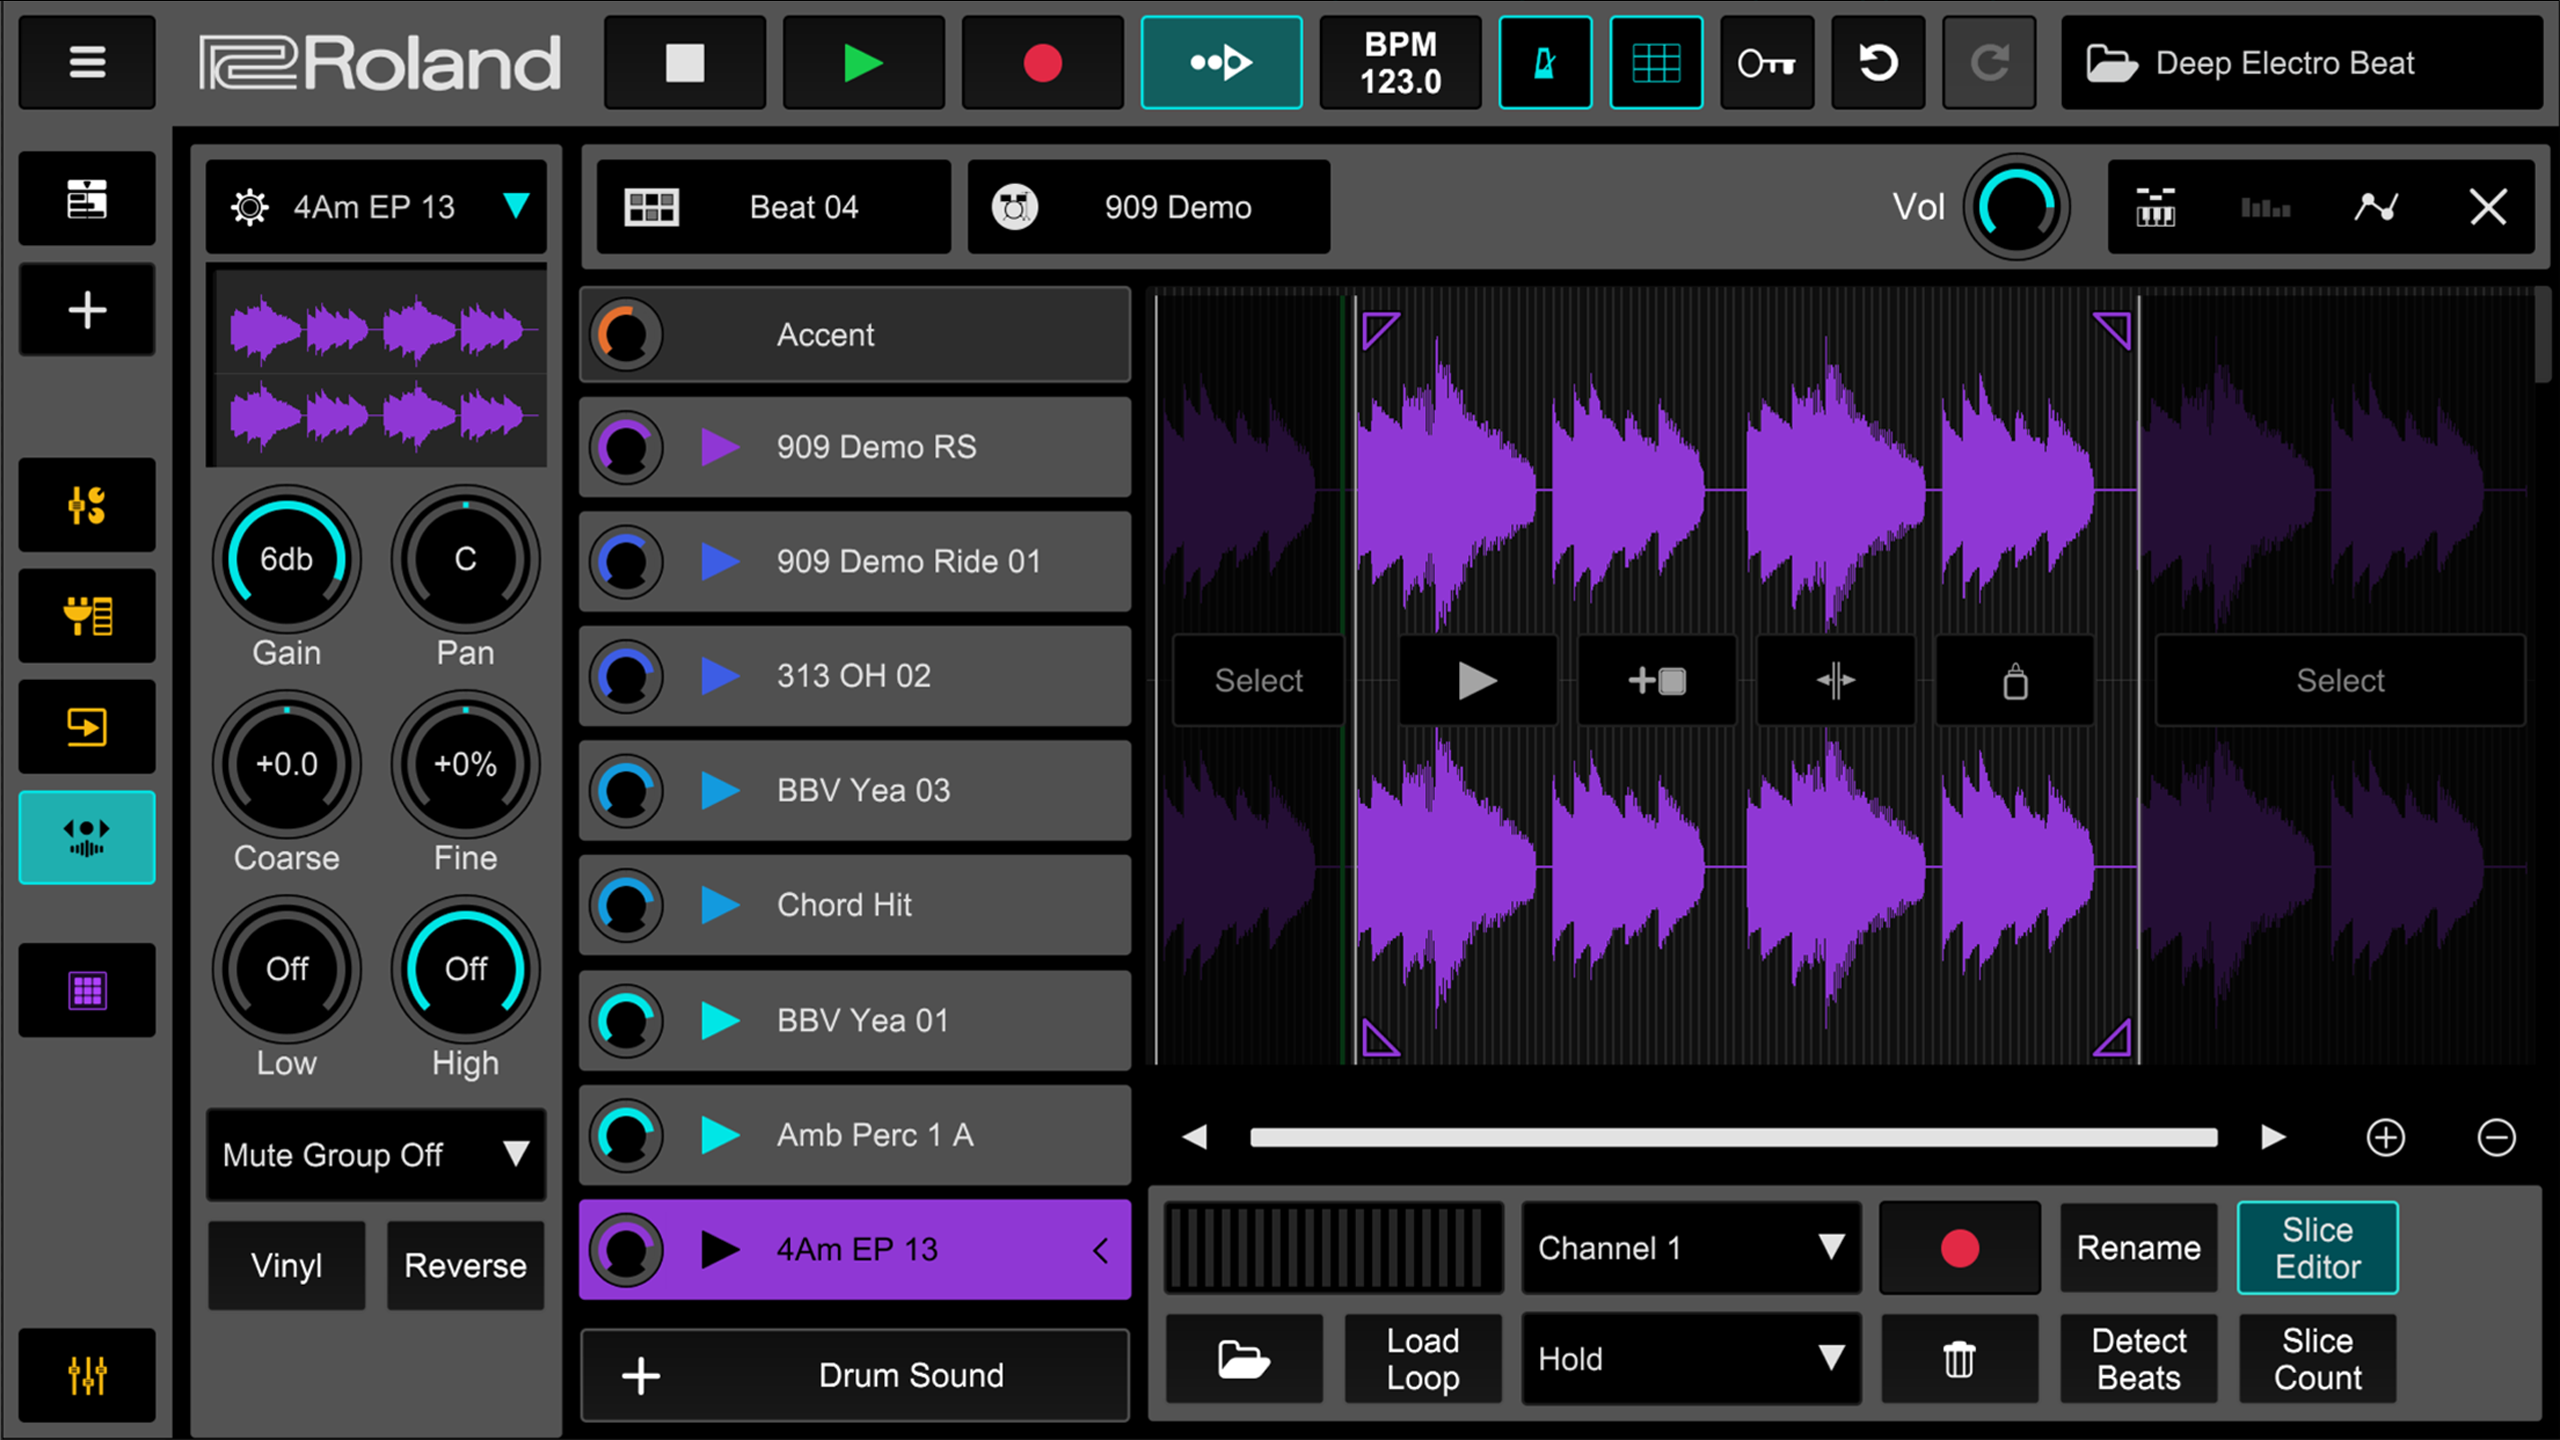Click the piano keyboard icon above the waveform
This screenshot has width=2560, height=1440.
2156,207
